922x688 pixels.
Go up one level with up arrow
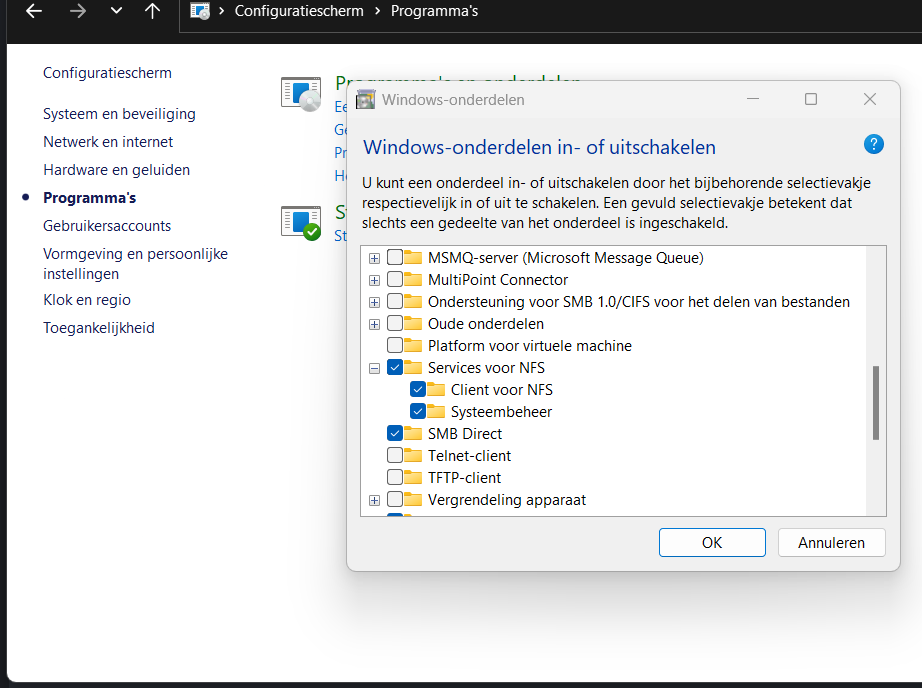tap(152, 11)
